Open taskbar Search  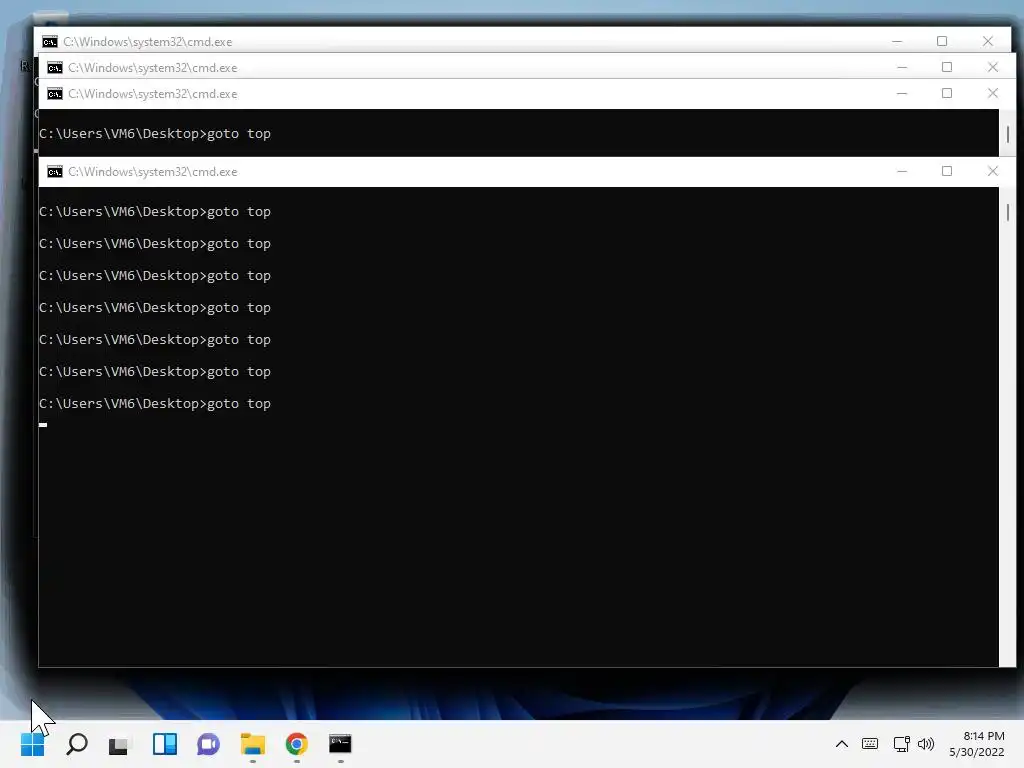[76, 744]
